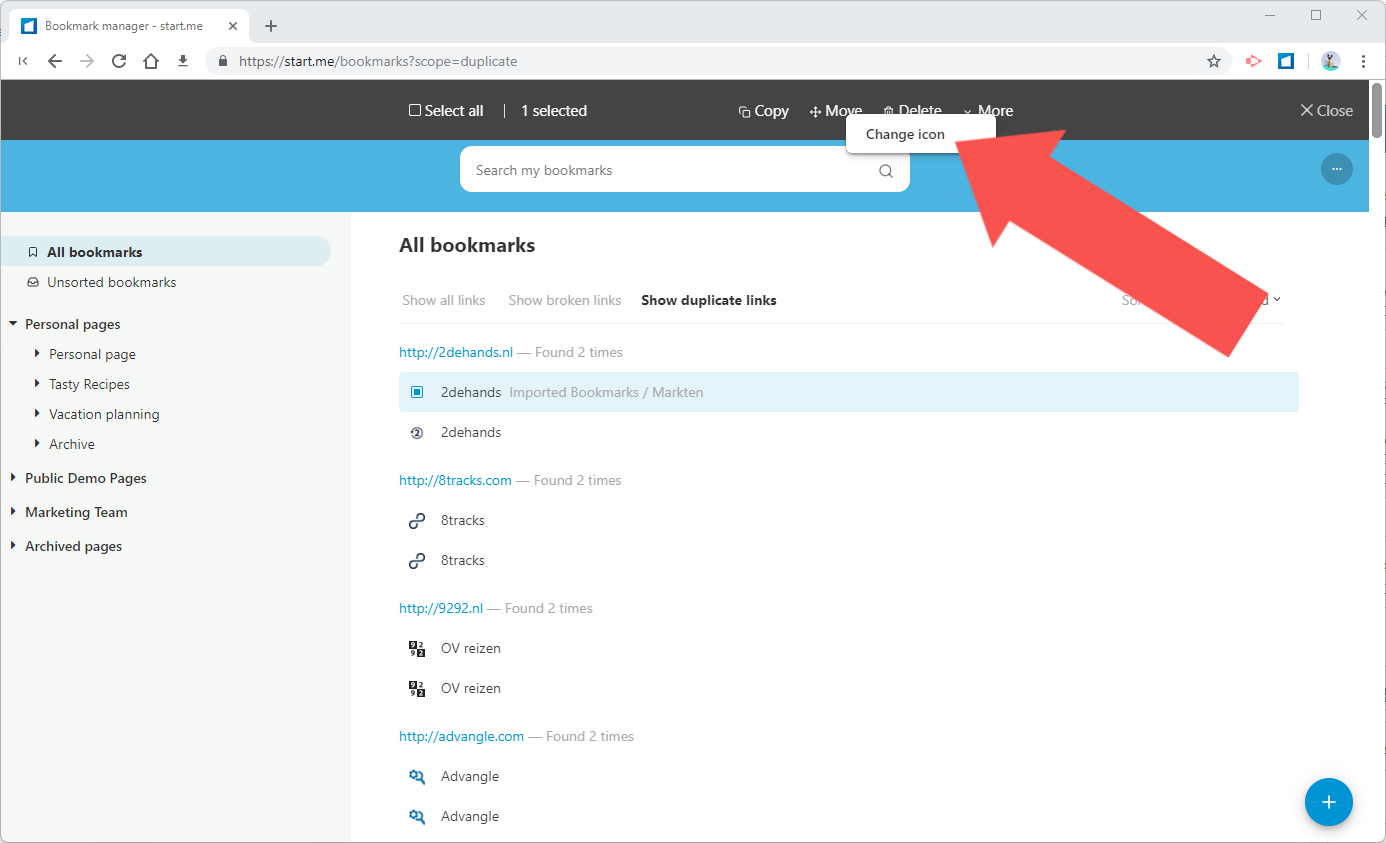Image resolution: width=1386 pixels, height=843 pixels.
Task: Click the search magnifier icon in bookmarks search
Action: (886, 171)
